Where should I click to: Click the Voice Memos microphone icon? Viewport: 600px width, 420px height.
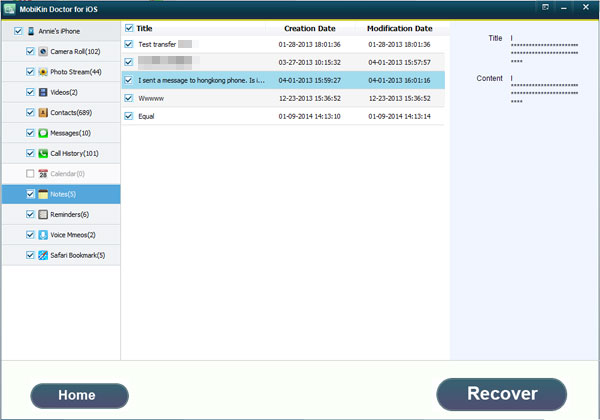click(43, 235)
